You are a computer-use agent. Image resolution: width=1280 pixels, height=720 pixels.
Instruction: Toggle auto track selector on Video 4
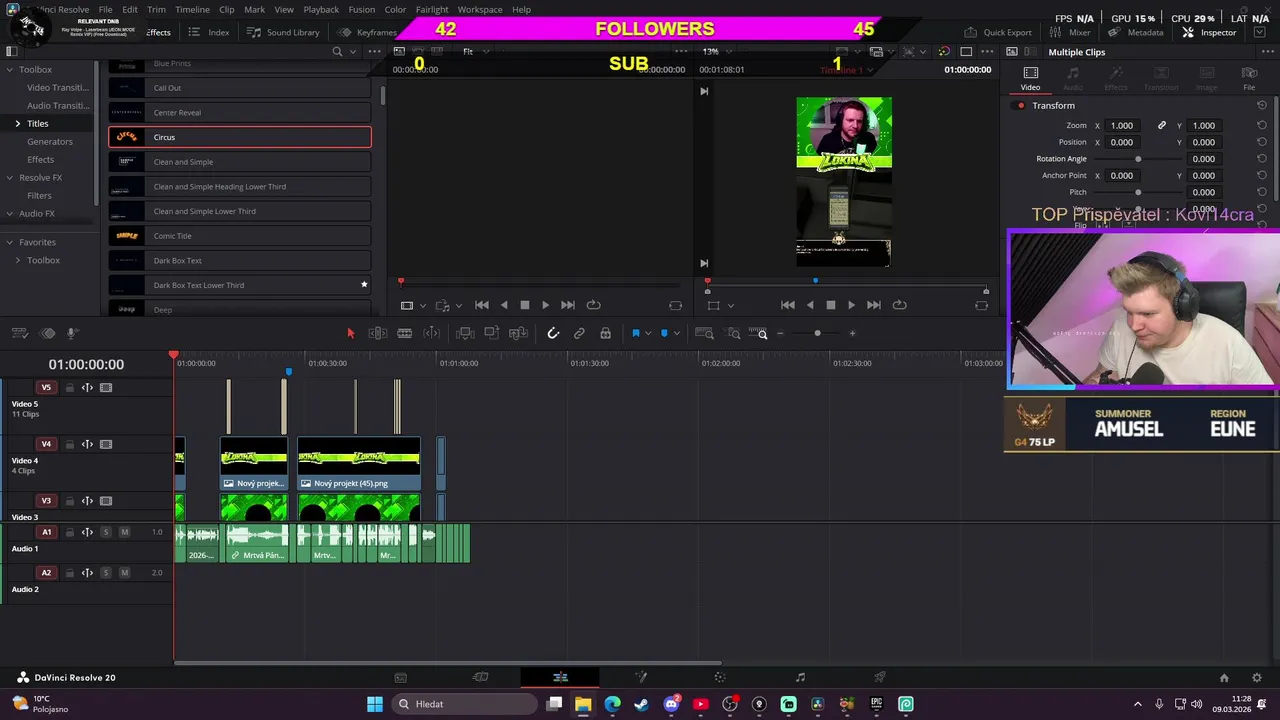pos(87,444)
